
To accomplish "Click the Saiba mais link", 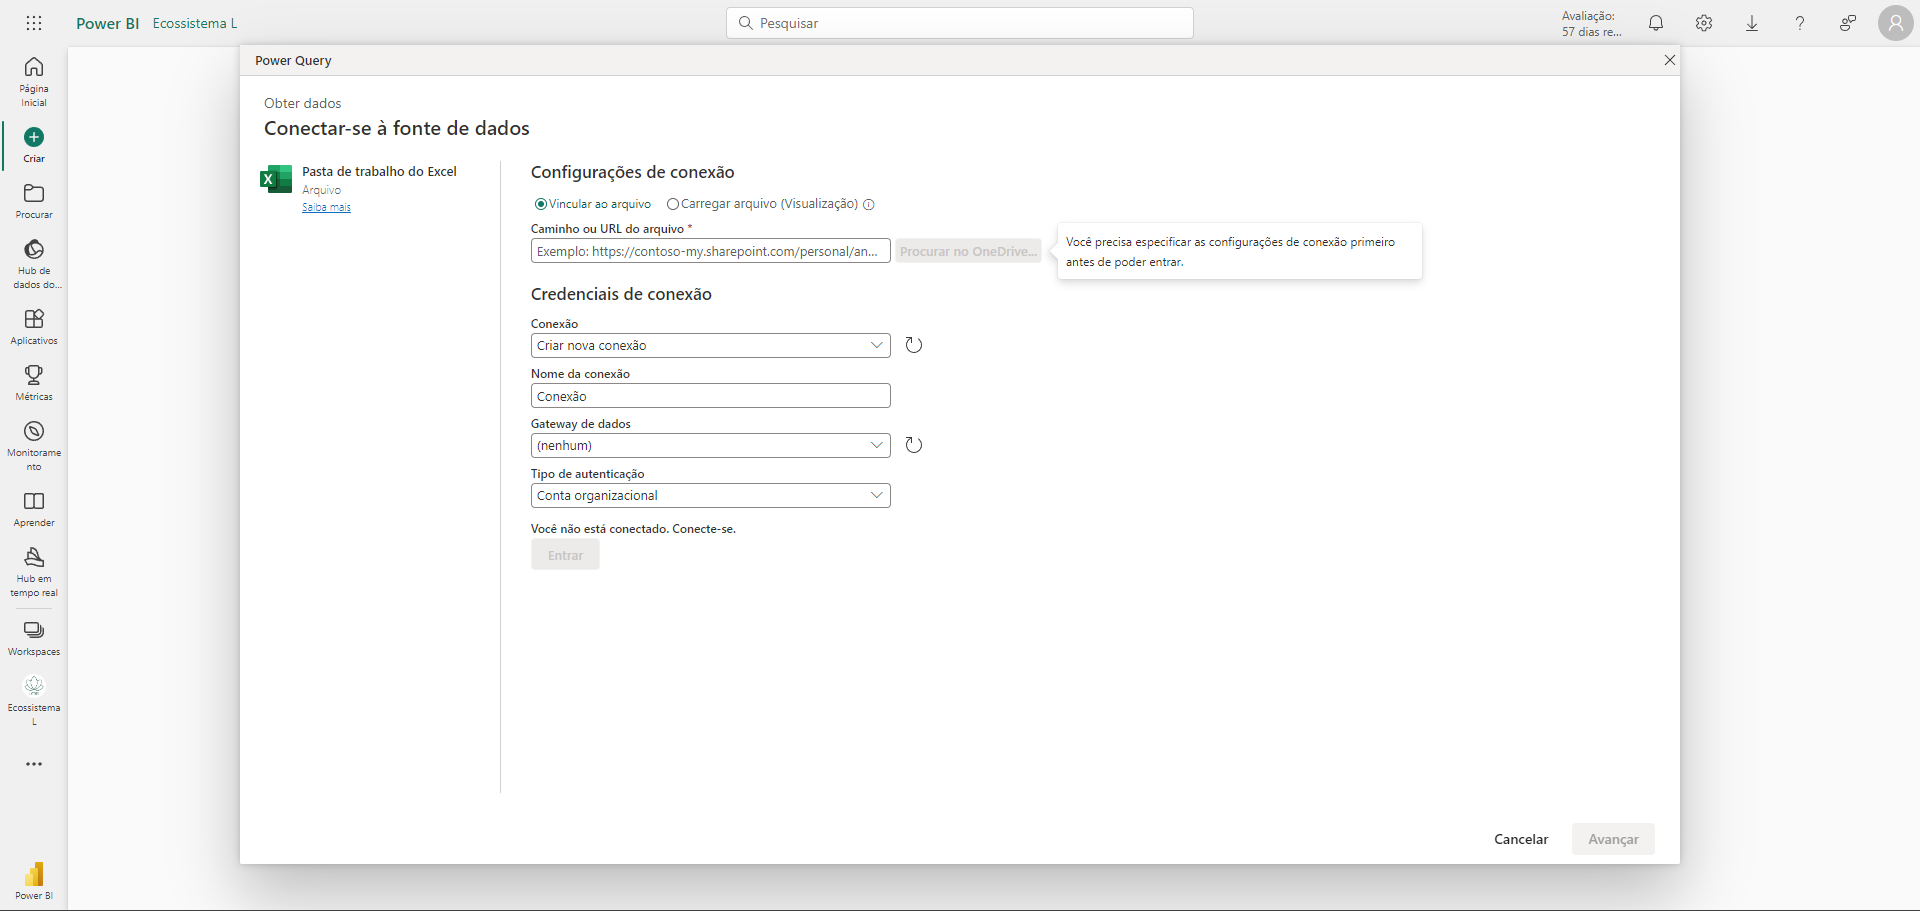I will (x=326, y=207).
